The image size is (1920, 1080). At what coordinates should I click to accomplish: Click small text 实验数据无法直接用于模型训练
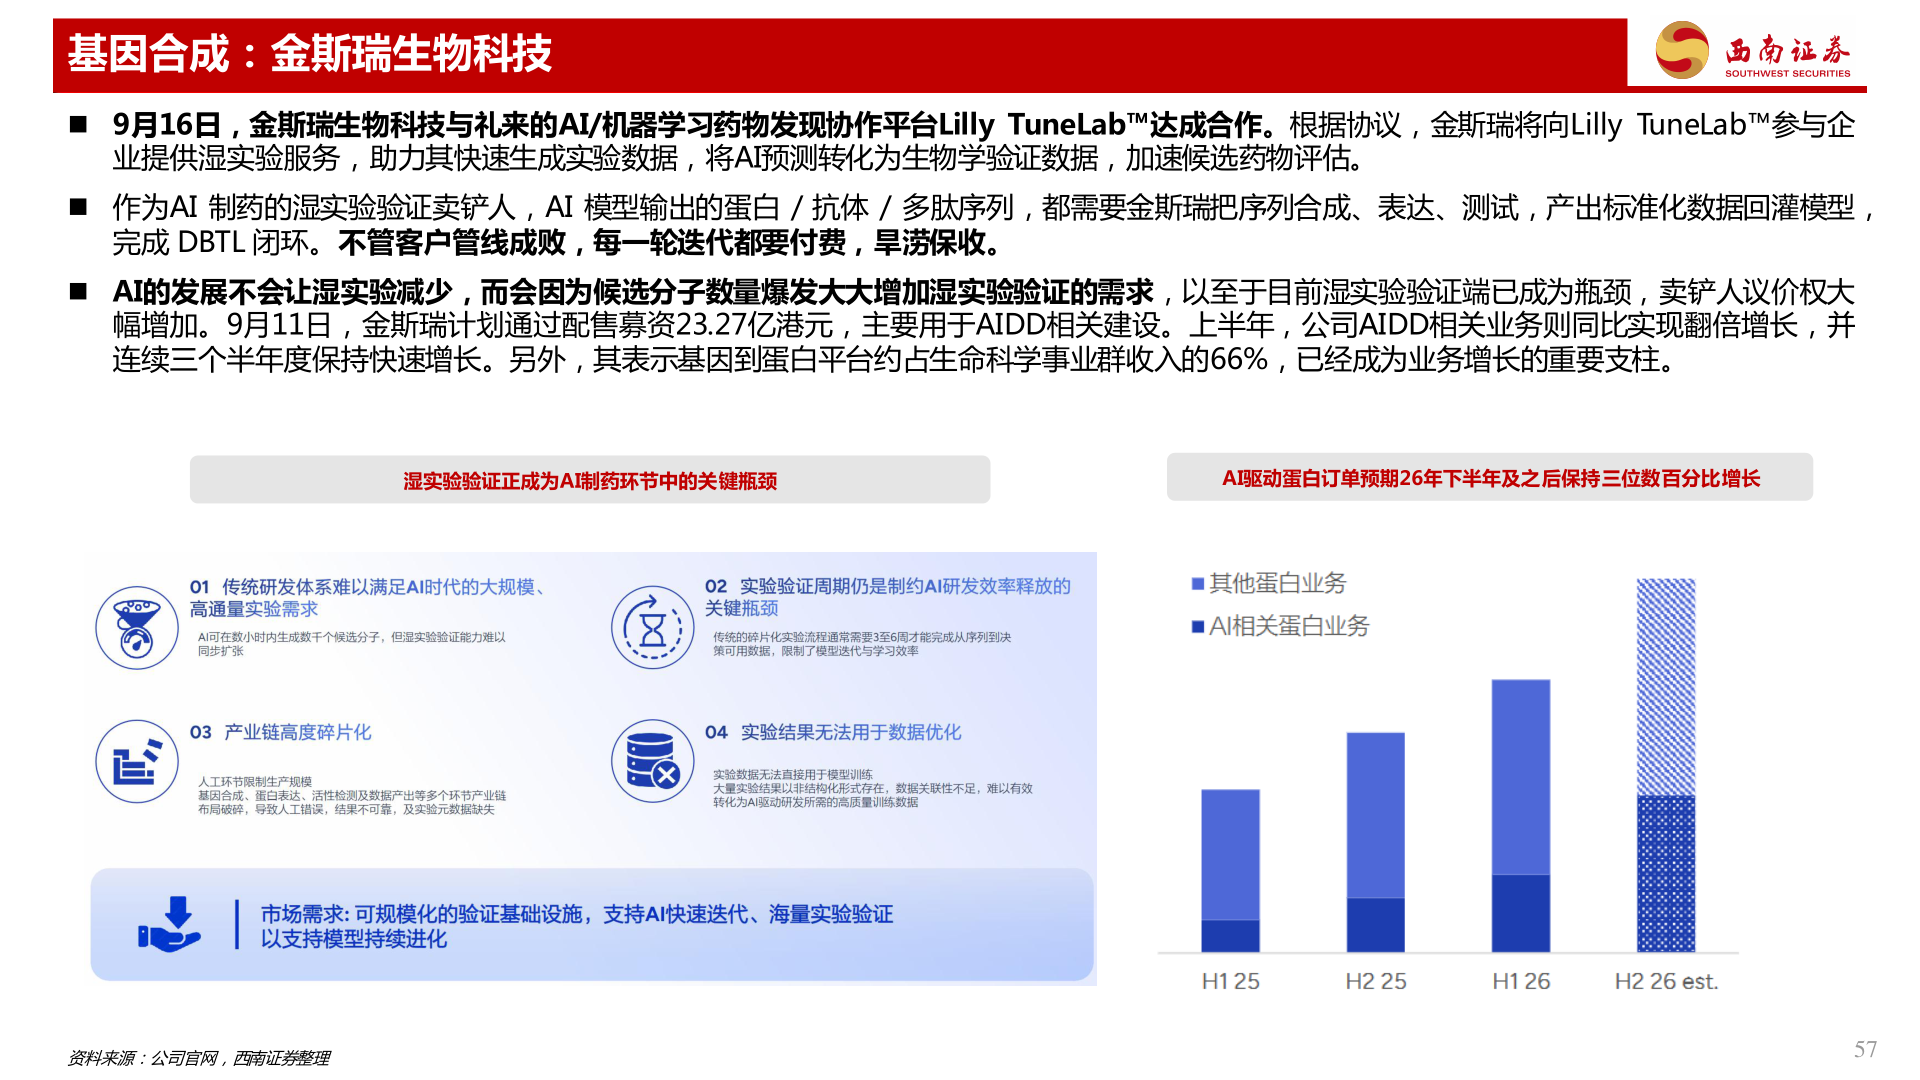coord(793,775)
